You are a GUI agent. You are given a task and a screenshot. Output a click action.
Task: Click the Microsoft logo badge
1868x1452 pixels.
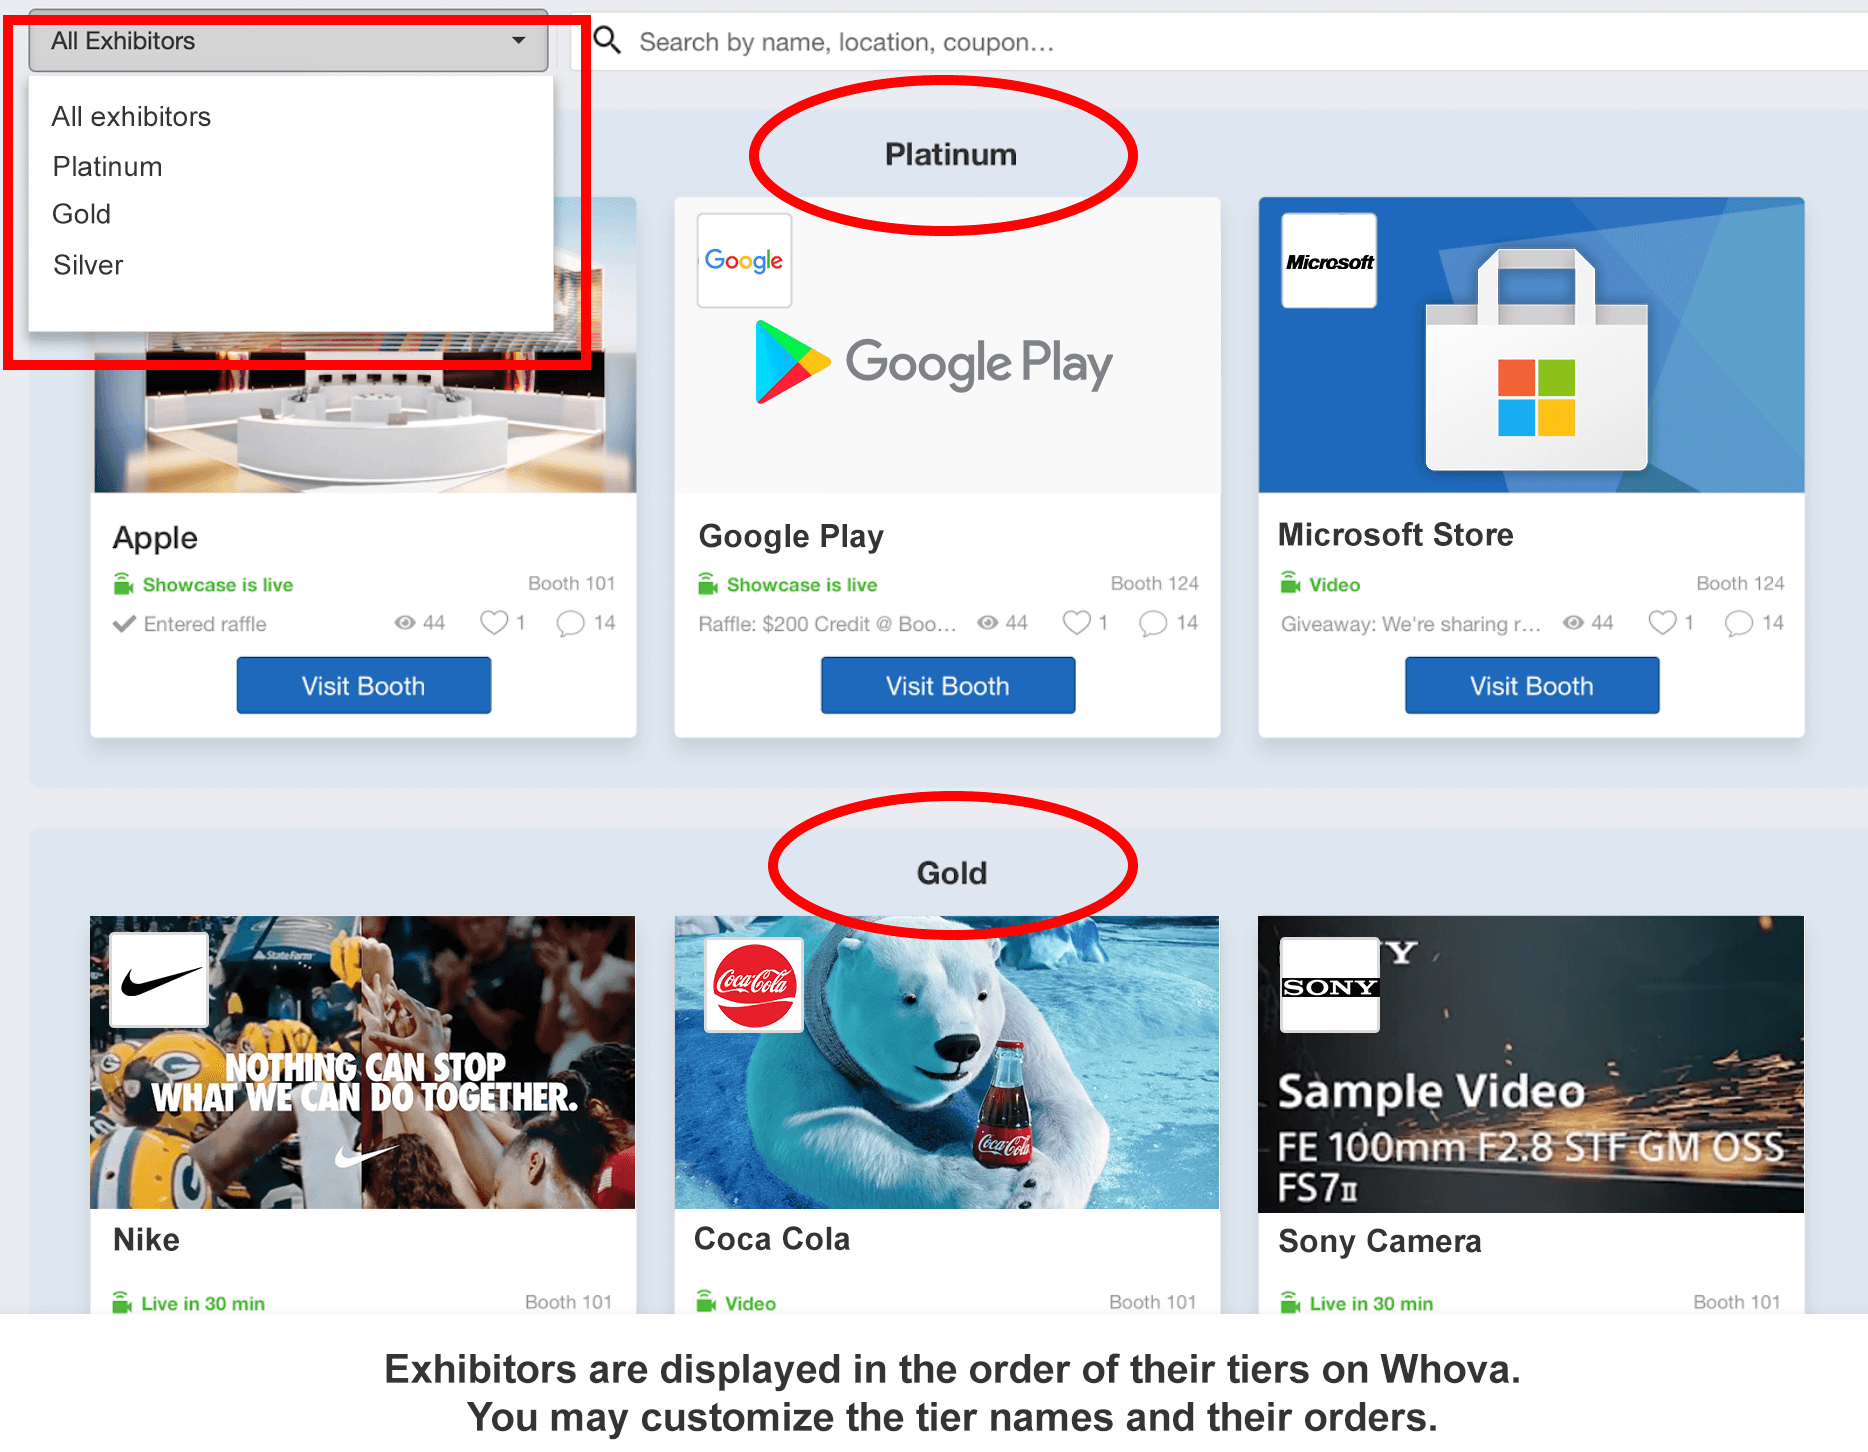[x=1329, y=260]
